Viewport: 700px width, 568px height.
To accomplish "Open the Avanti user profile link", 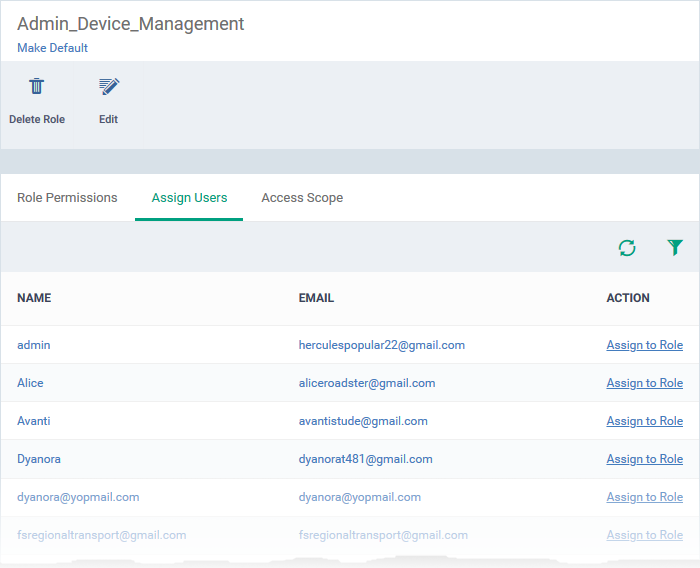I will (x=33, y=421).
